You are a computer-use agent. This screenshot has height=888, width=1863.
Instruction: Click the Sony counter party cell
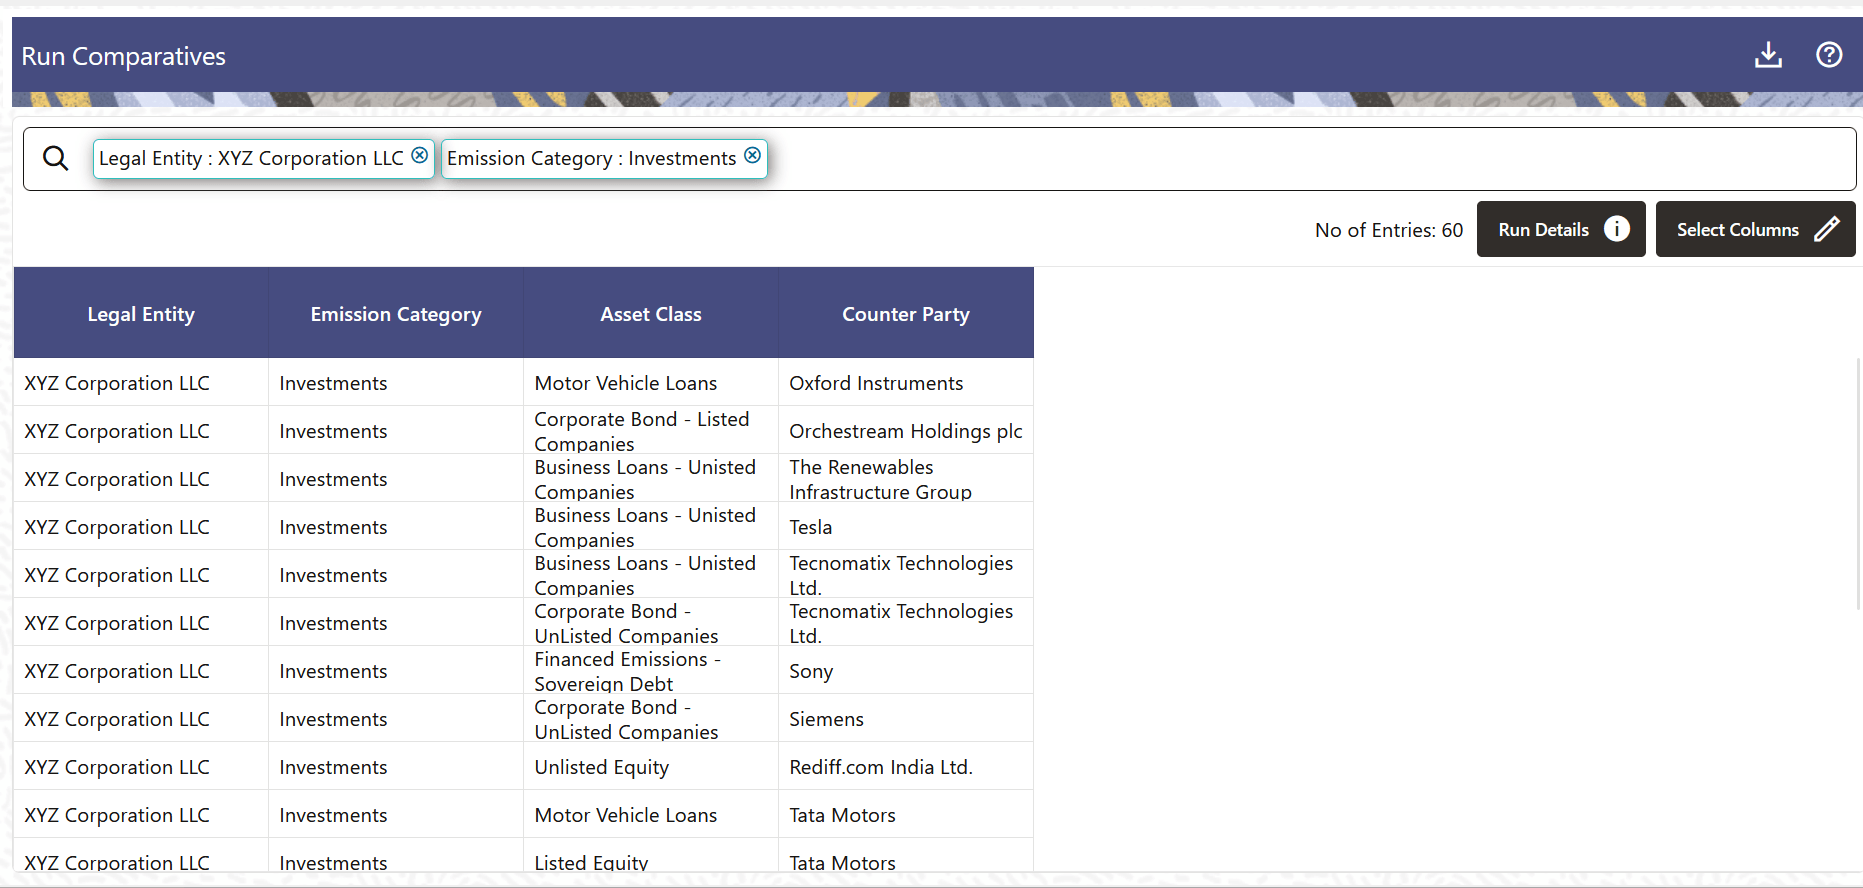[906, 671]
